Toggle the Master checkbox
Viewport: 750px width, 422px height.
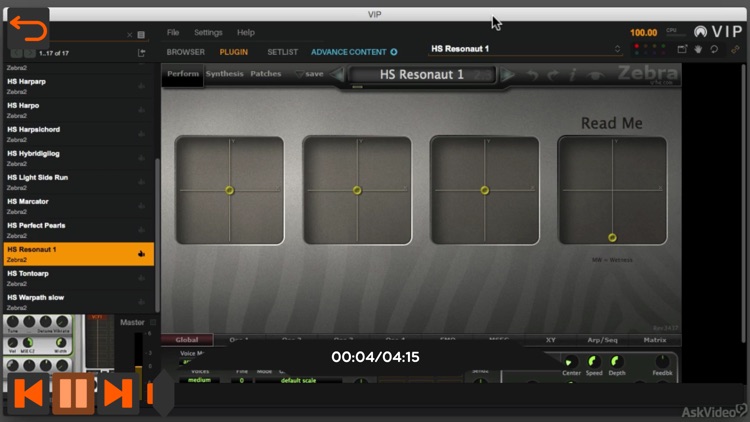click(153, 322)
